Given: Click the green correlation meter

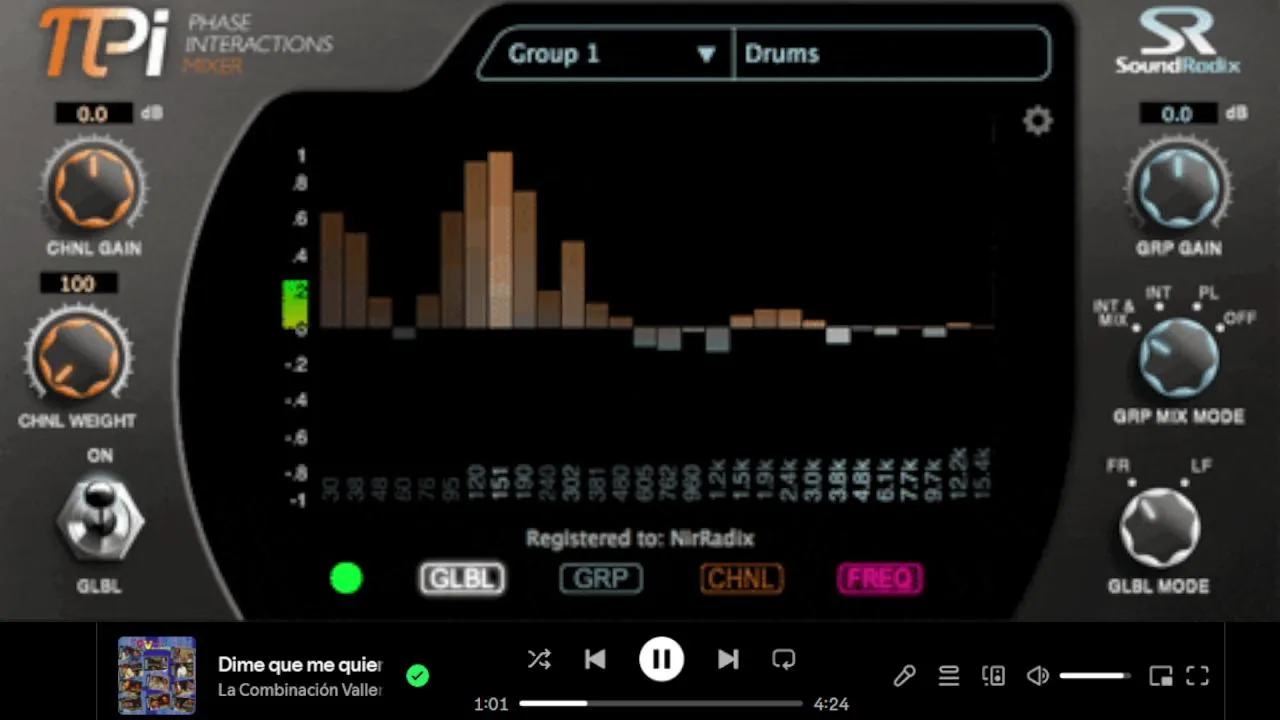Looking at the screenshot, I should coord(295,304).
